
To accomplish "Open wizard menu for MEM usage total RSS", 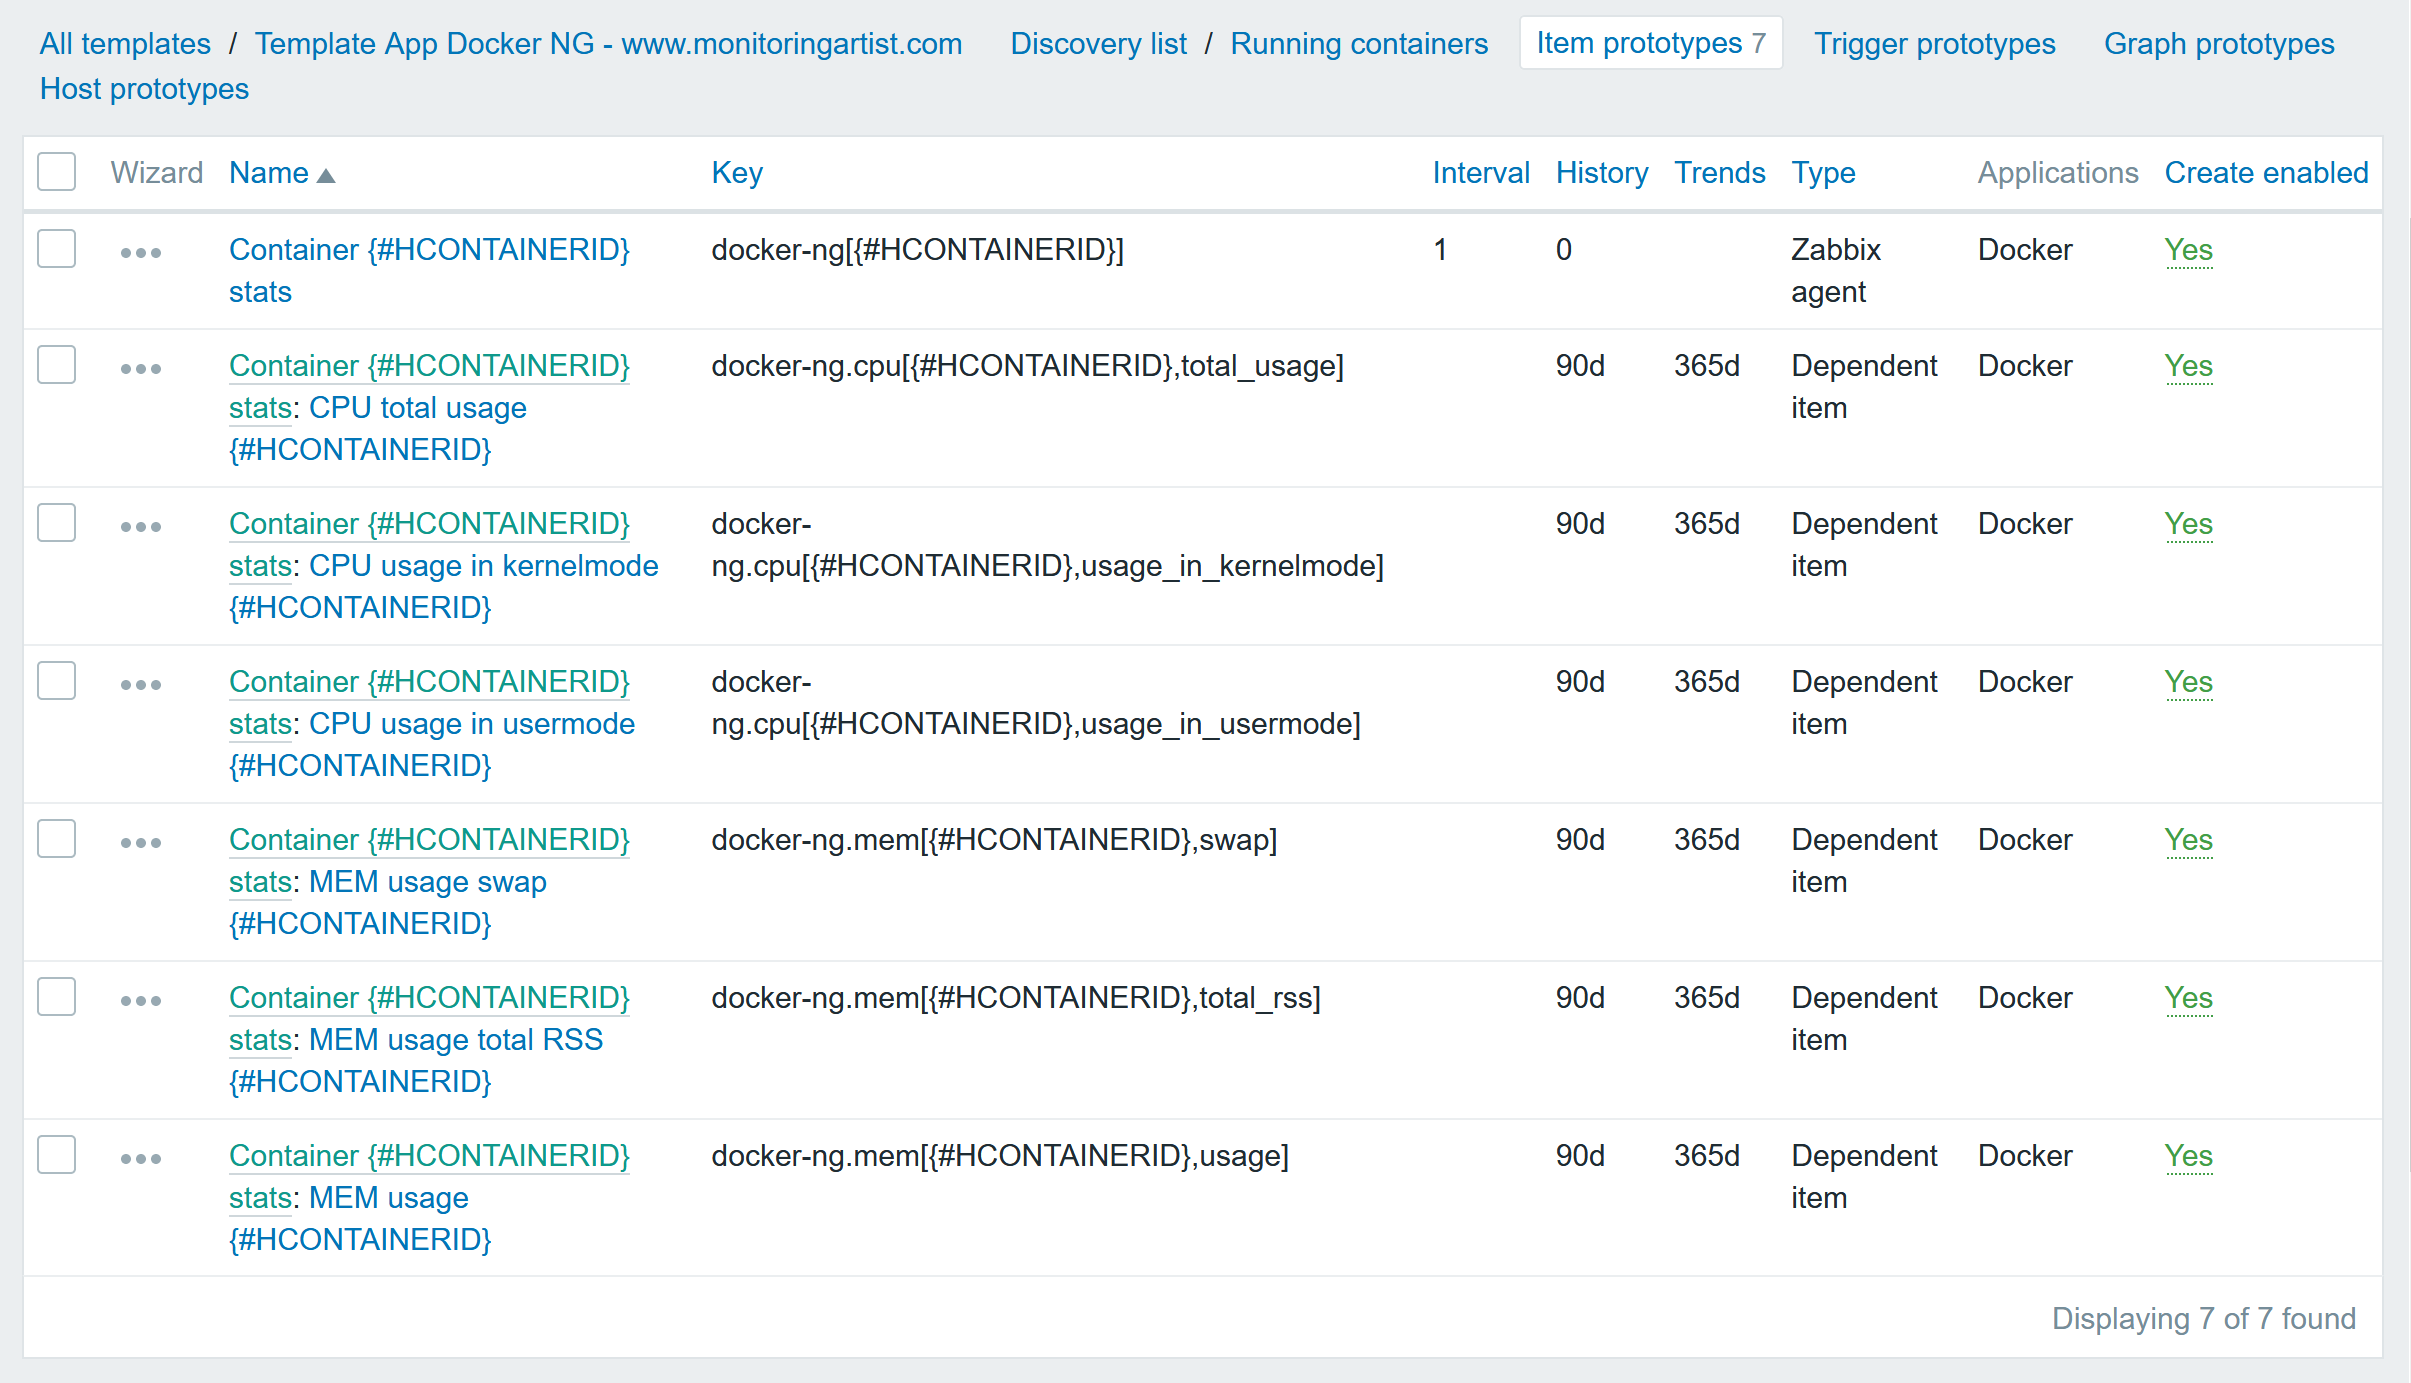I will 141,1000.
